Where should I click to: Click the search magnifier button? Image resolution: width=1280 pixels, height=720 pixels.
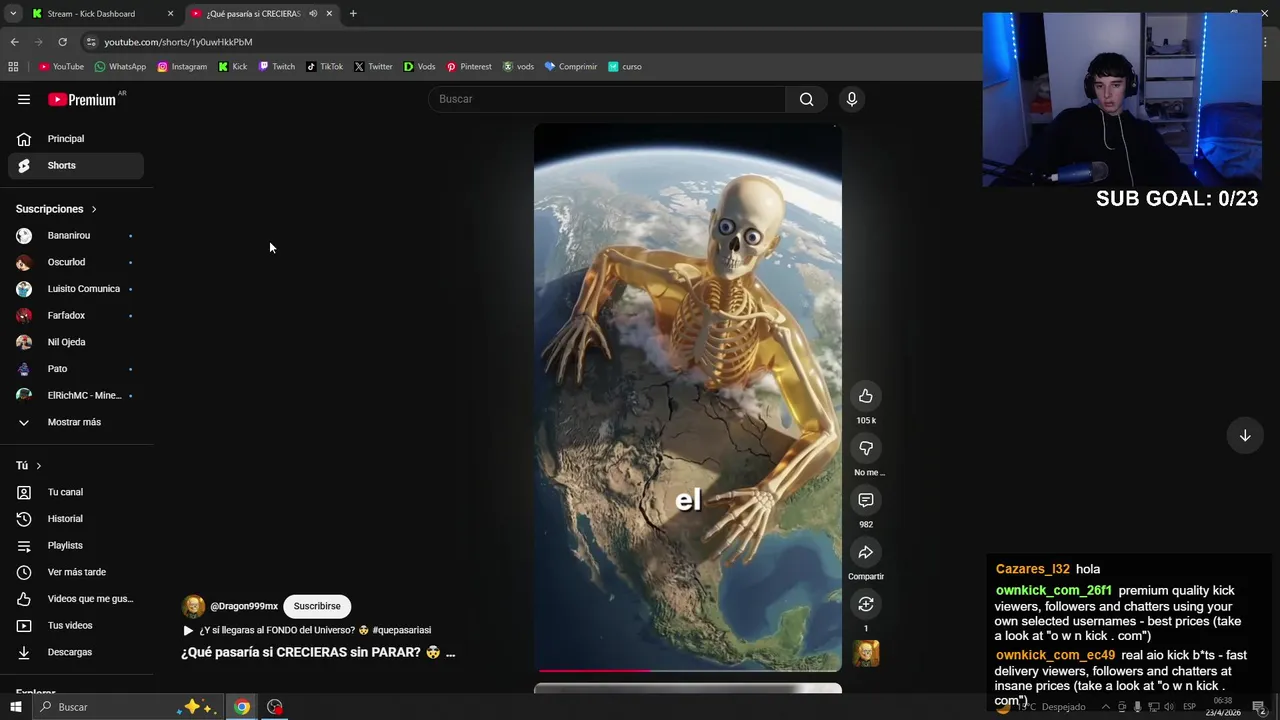[x=806, y=99]
